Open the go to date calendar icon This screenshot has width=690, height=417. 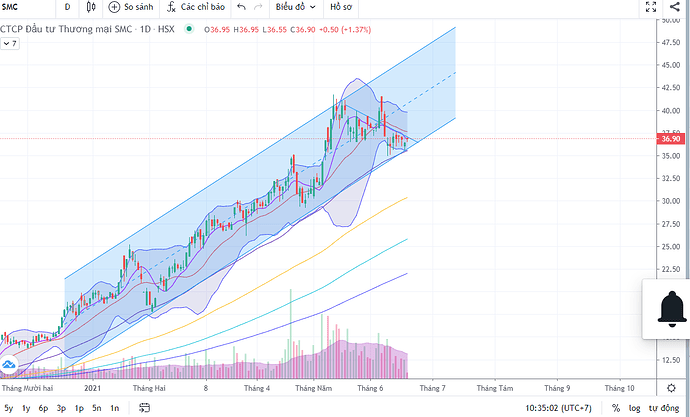pos(144,408)
